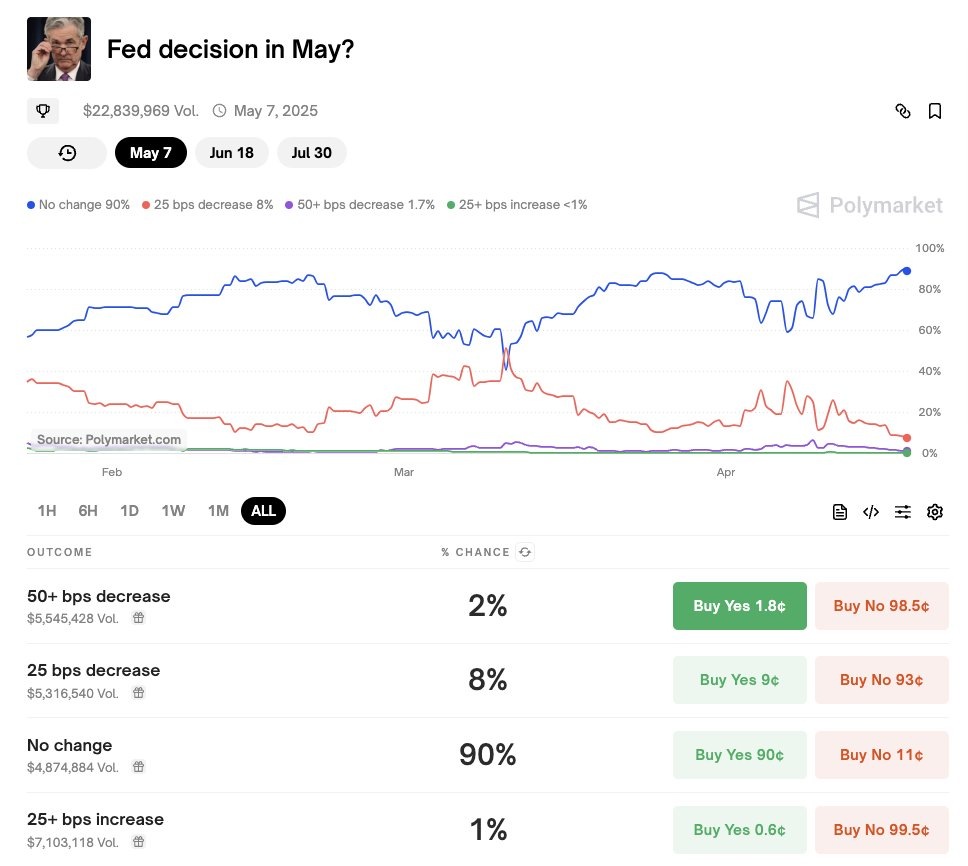Click the refresh icon beside % Chance
This screenshot has width=968, height=866.
[x=525, y=552]
